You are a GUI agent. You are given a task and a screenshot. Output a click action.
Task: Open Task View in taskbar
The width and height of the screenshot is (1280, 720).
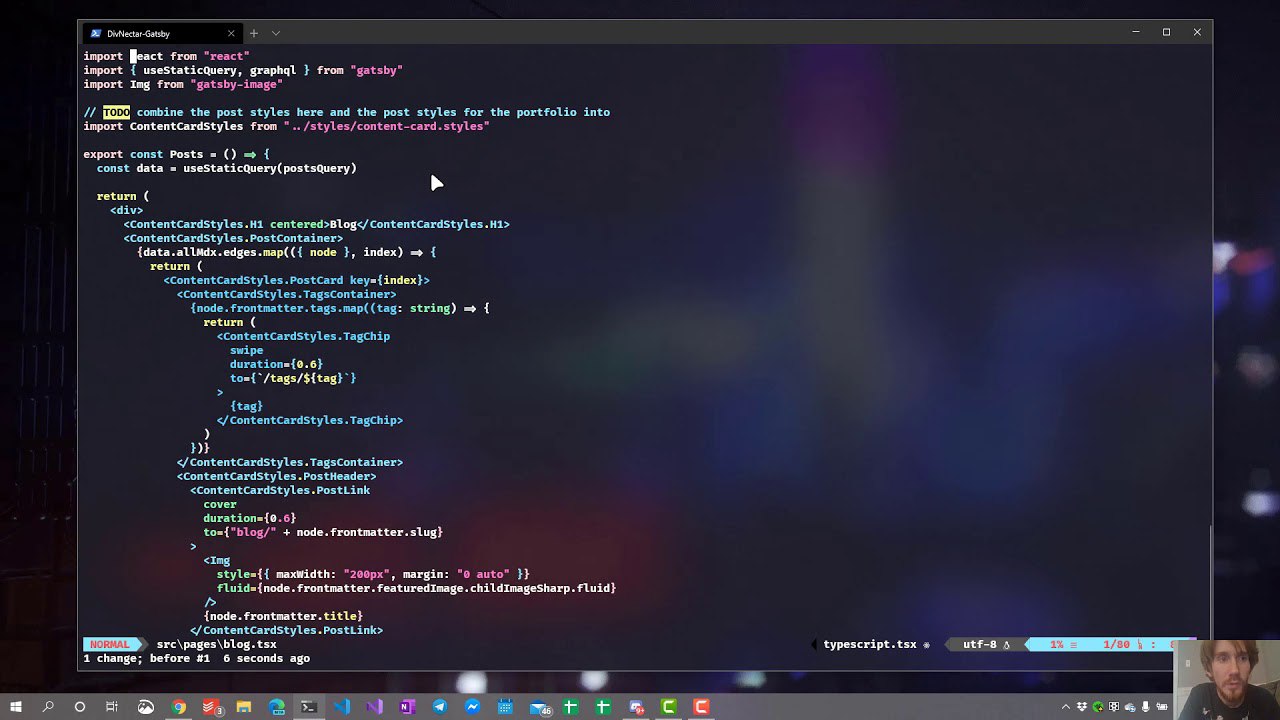[x=112, y=707]
